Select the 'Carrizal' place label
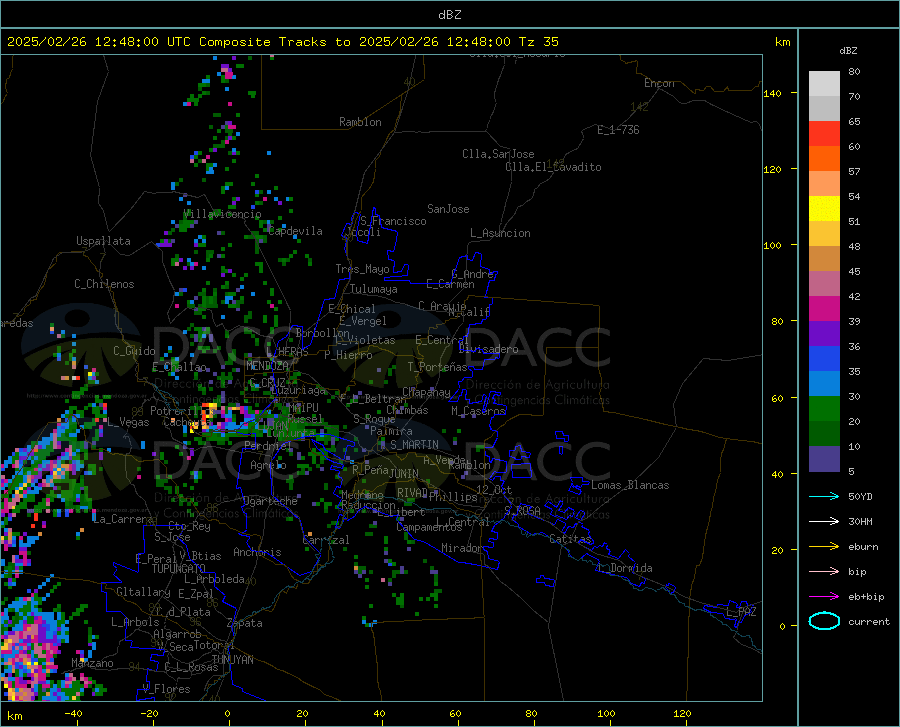Image resolution: width=900 pixels, height=727 pixels. [326, 540]
